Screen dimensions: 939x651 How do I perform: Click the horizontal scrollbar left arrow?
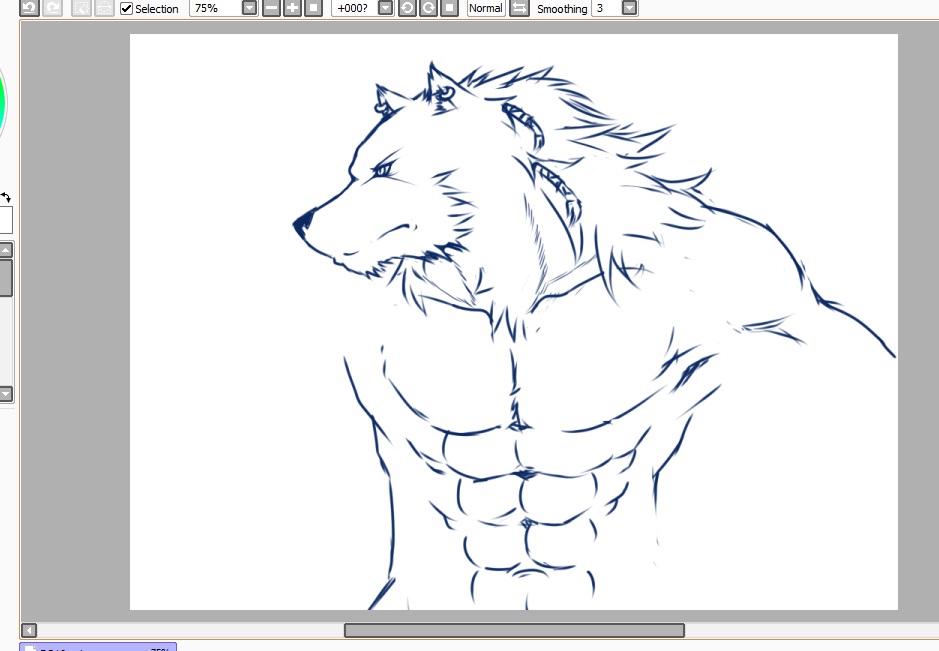click(x=29, y=630)
